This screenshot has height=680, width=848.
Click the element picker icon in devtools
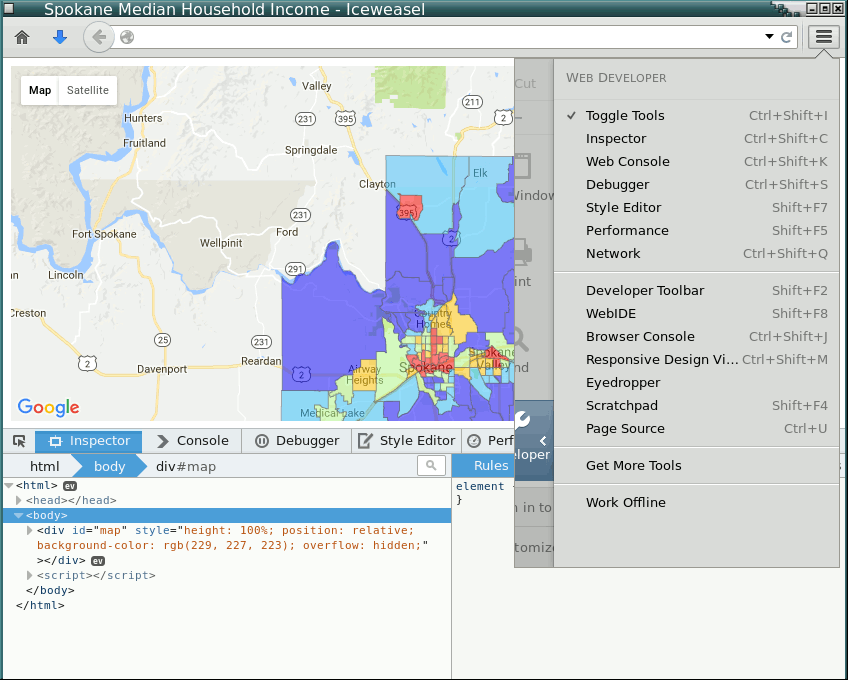click(19, 441)
